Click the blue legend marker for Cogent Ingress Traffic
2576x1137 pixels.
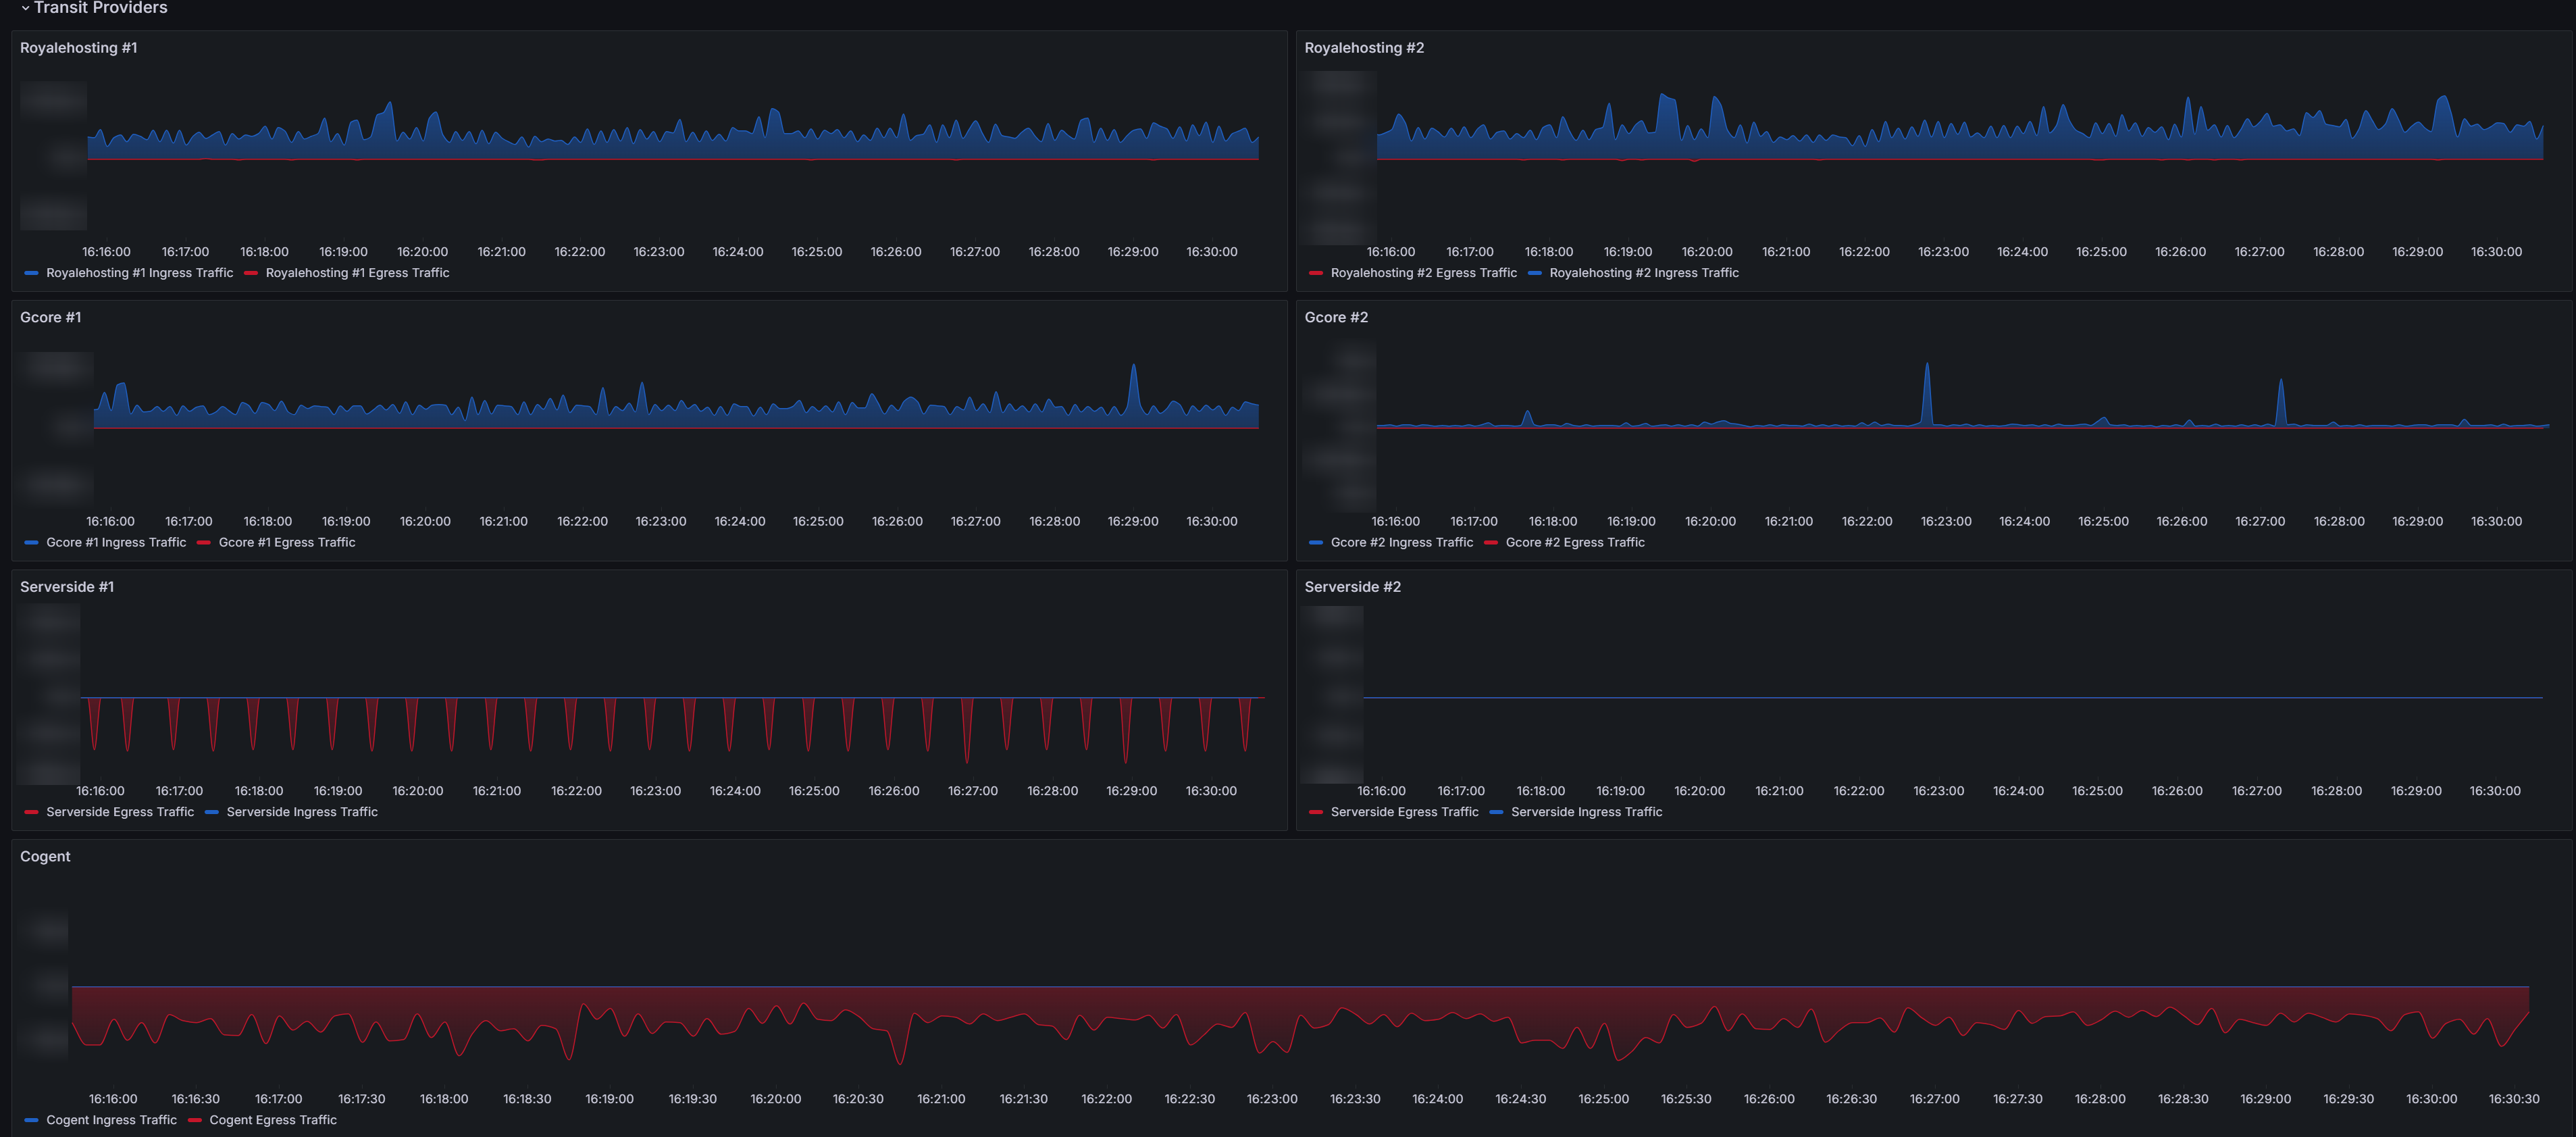tap(31, 1120)
